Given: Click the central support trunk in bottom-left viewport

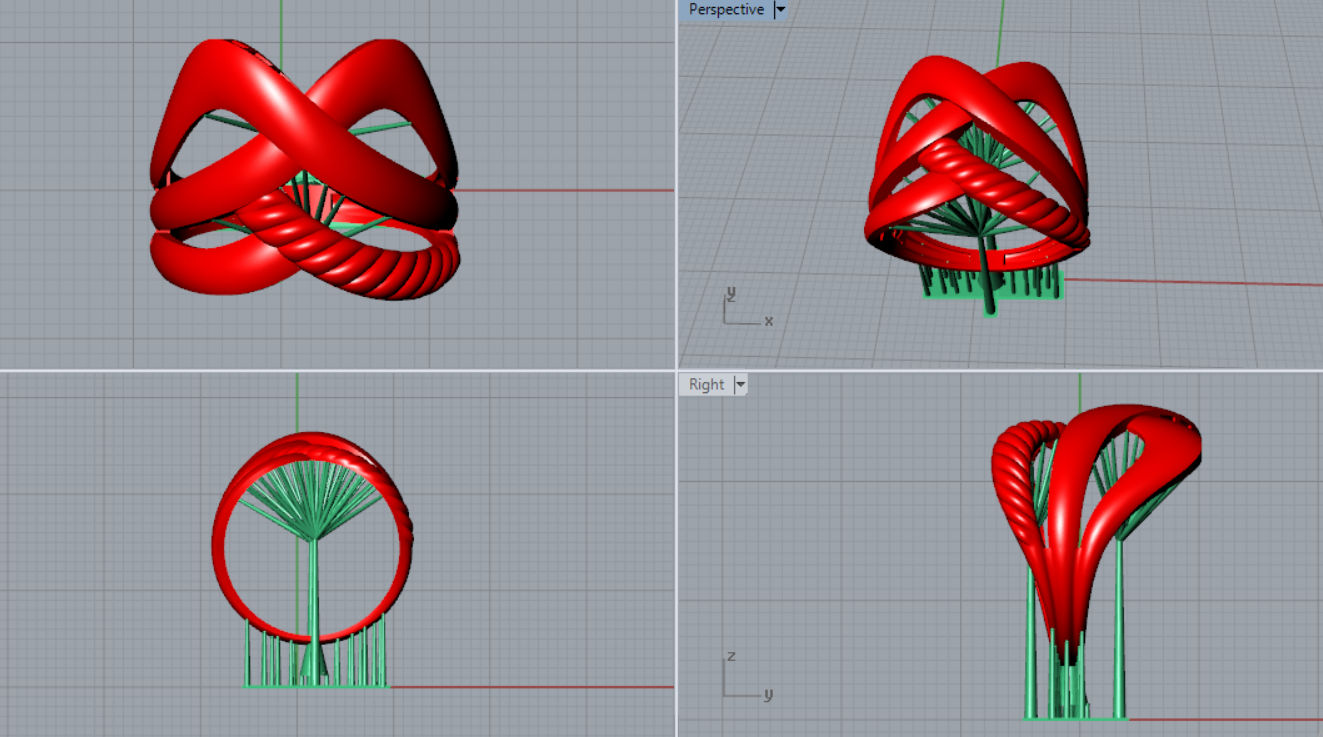Looking at the screenshot, I should (314, 600).
